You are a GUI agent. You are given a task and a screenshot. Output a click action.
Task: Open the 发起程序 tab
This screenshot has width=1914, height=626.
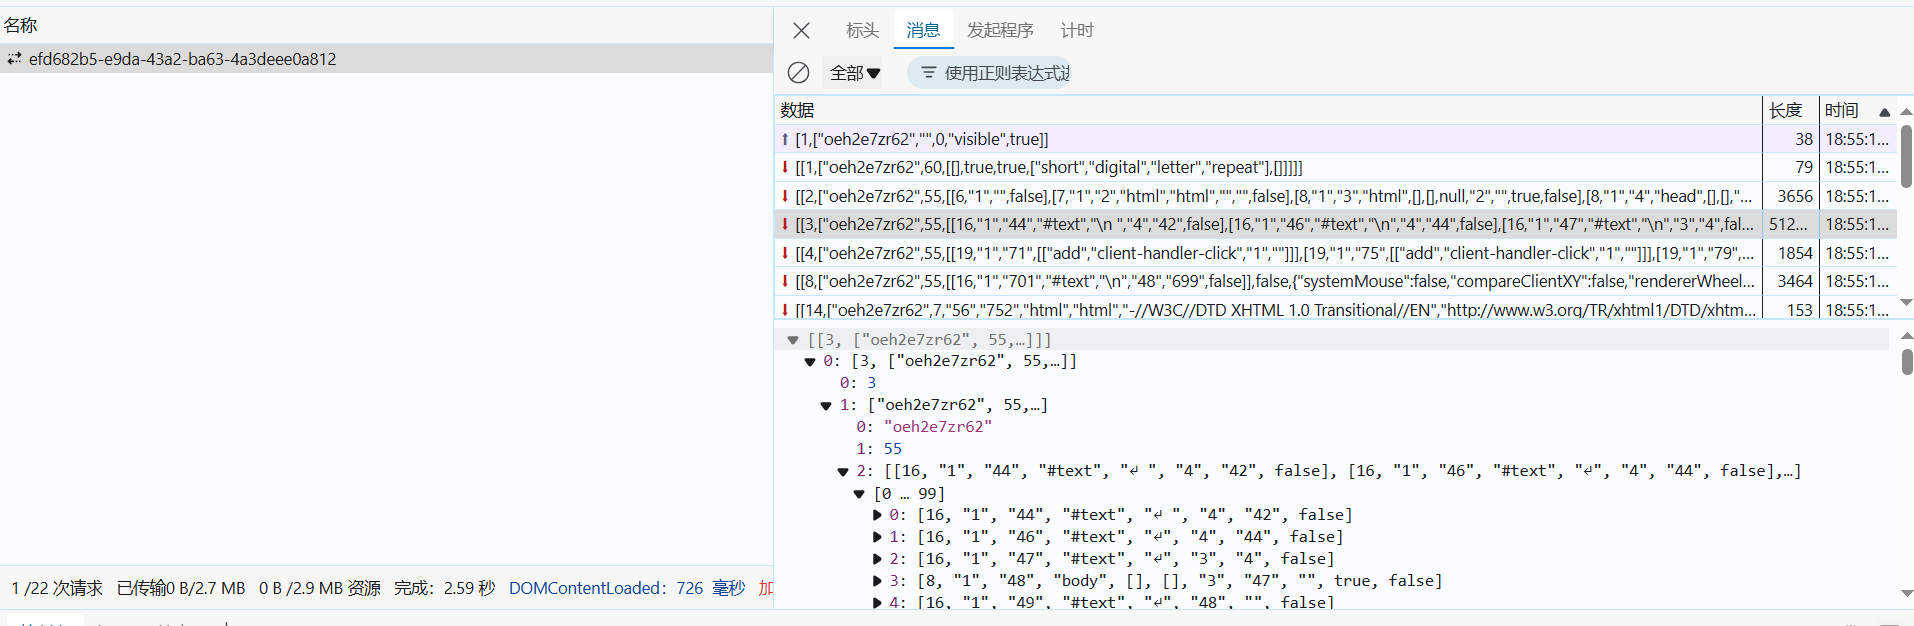click(x=999, y=31)
